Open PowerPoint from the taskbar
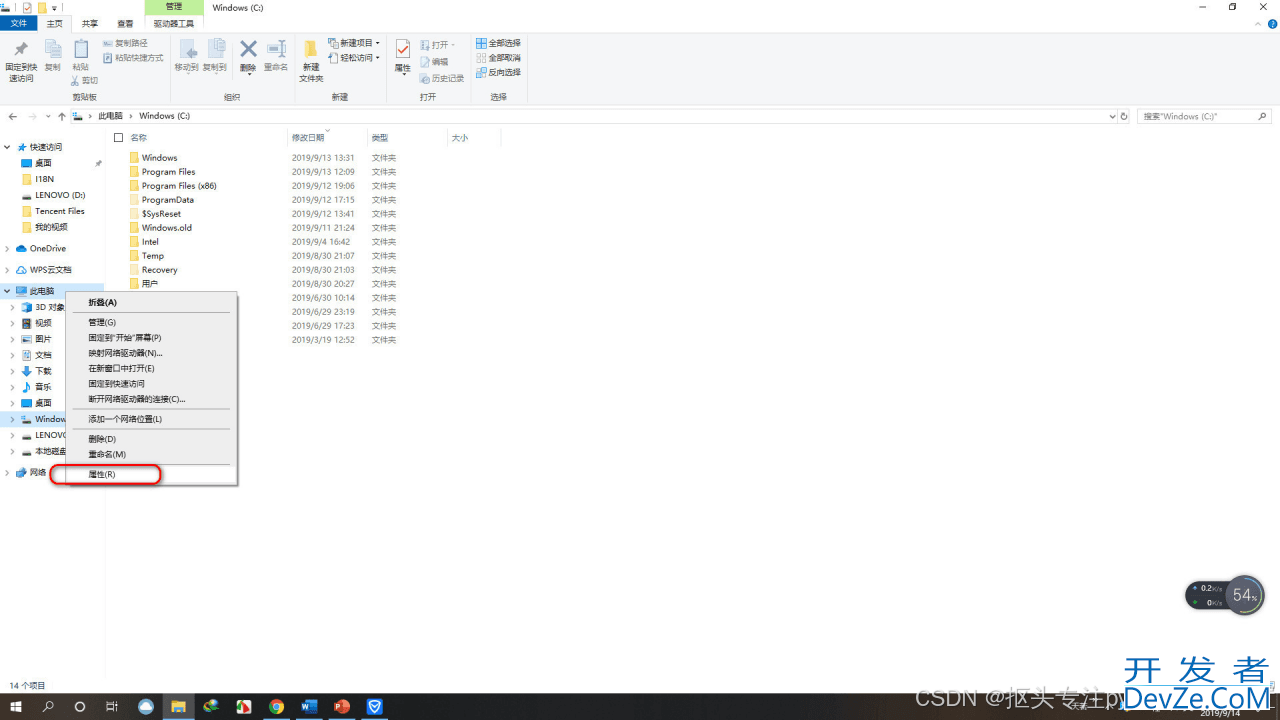Viewport: 1280px width, 720px height. [341, 707]
